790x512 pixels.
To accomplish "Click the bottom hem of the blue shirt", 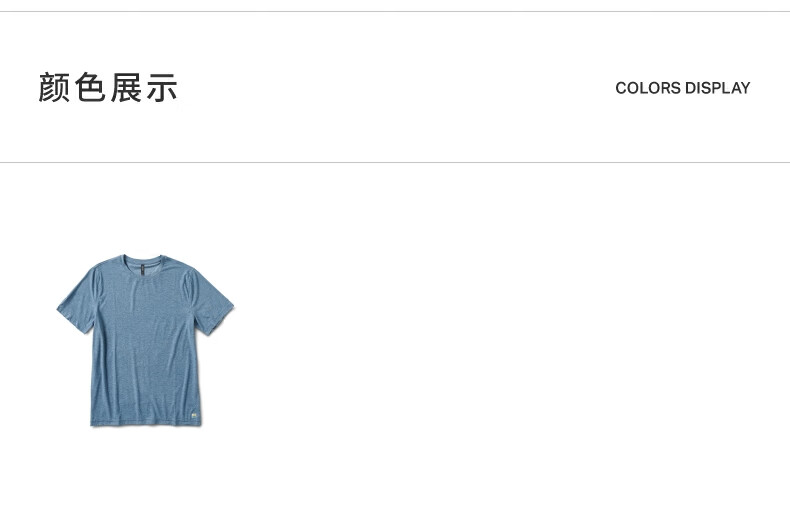I will tap(146, 423).
